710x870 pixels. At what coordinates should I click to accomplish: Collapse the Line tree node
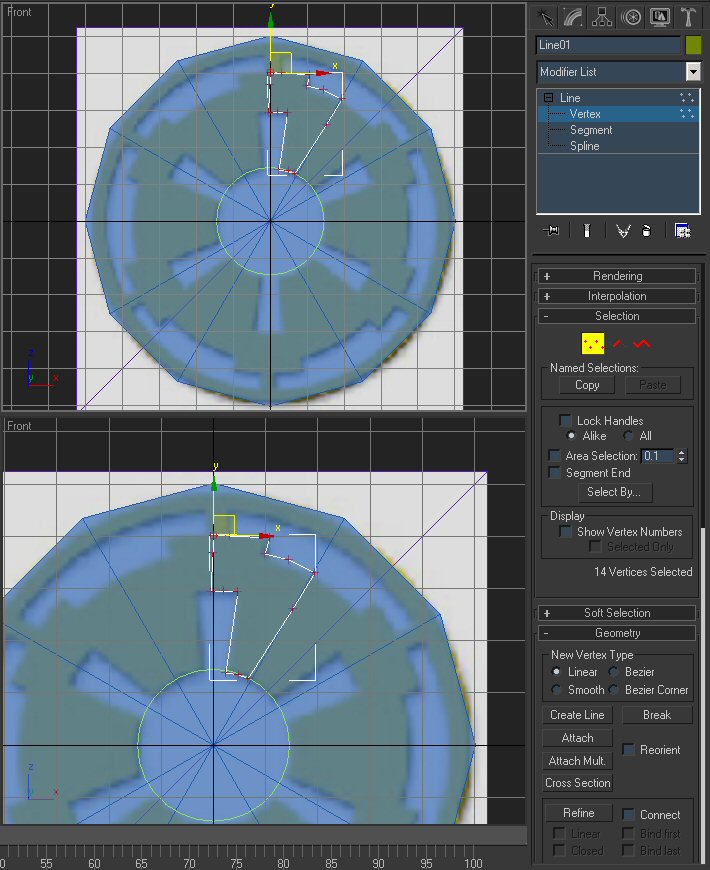[x=549, y=98]
